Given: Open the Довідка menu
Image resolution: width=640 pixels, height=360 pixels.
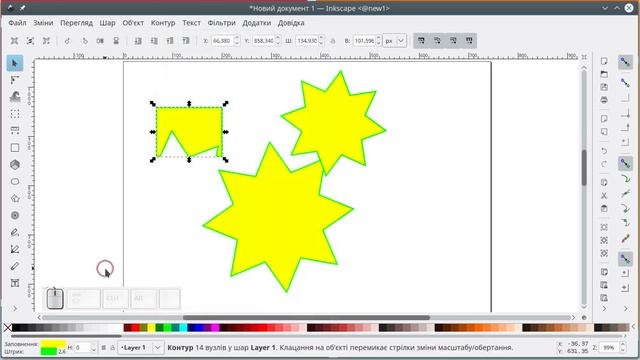Looking at the screenshot, I should point(291,23).
